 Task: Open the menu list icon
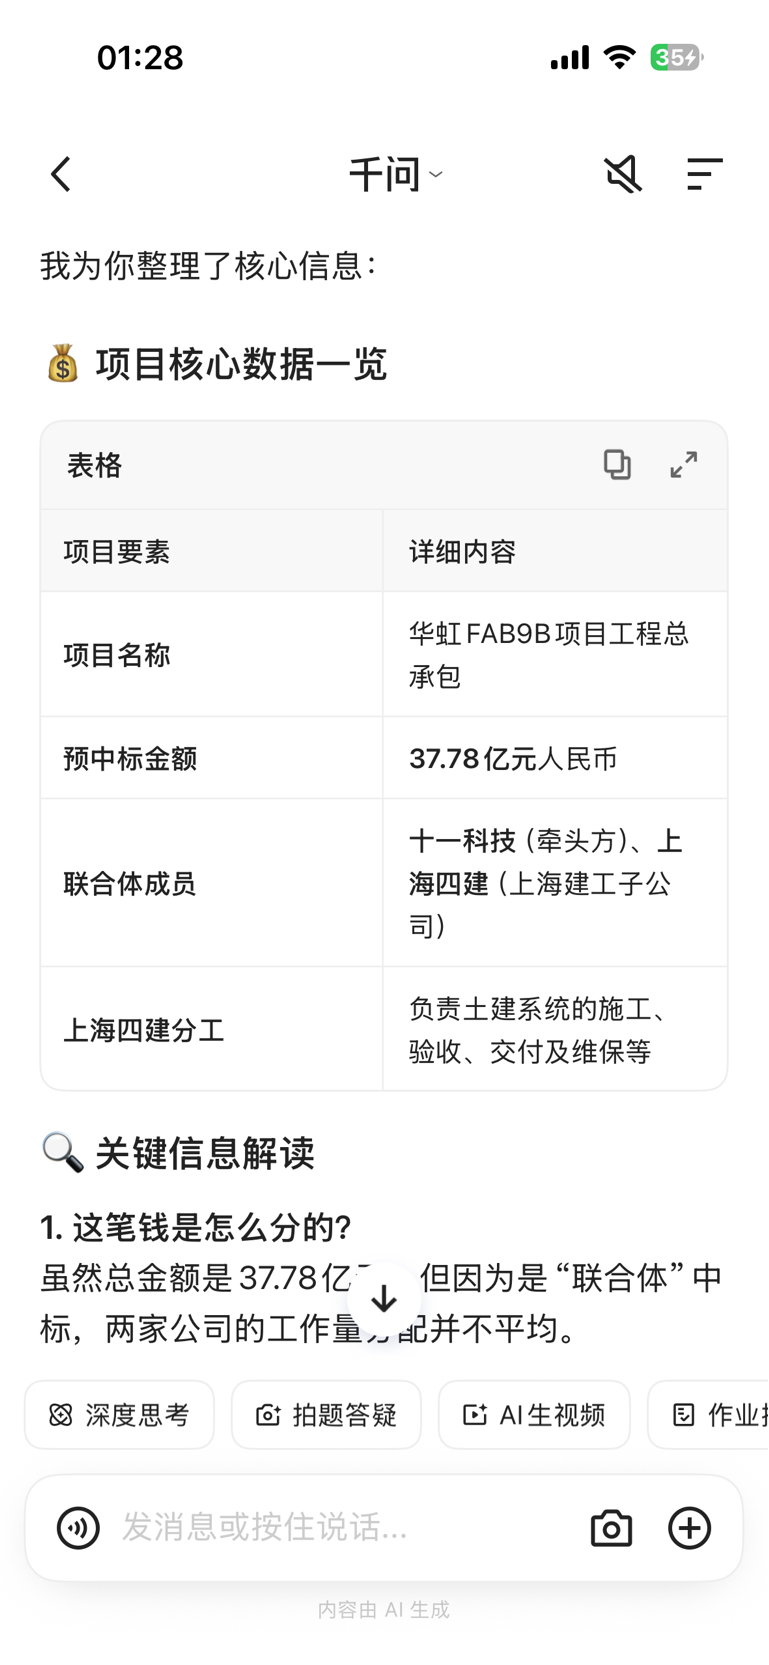(x=704, y=174)
